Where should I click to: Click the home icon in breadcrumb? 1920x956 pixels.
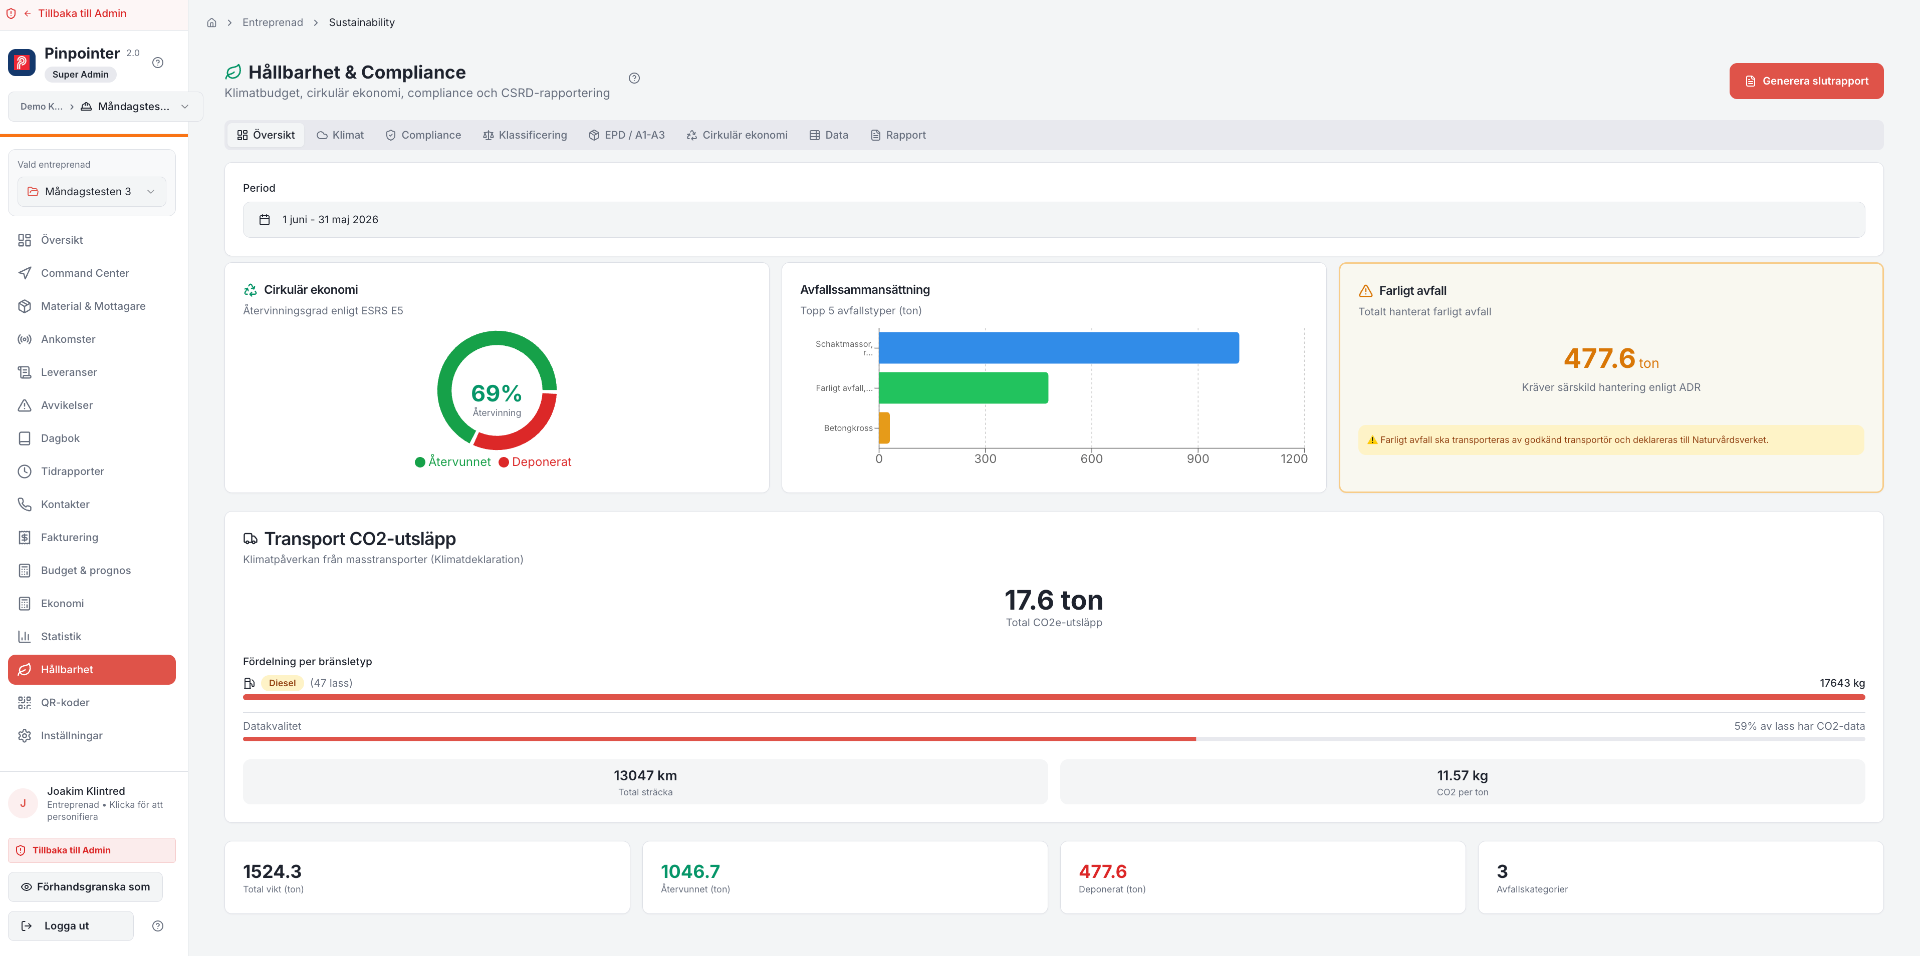point(211,23)
